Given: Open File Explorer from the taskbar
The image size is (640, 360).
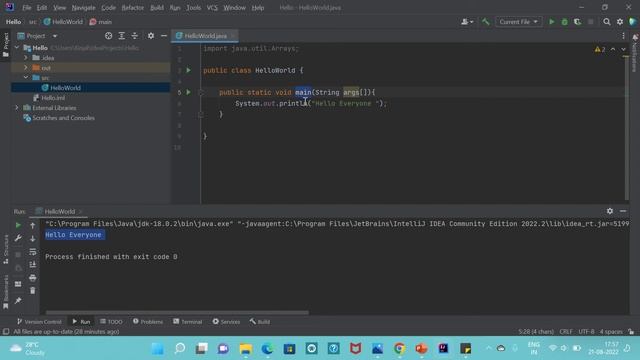Looking at the screenshot, I should pyautogui.click(x=245, y=349).
